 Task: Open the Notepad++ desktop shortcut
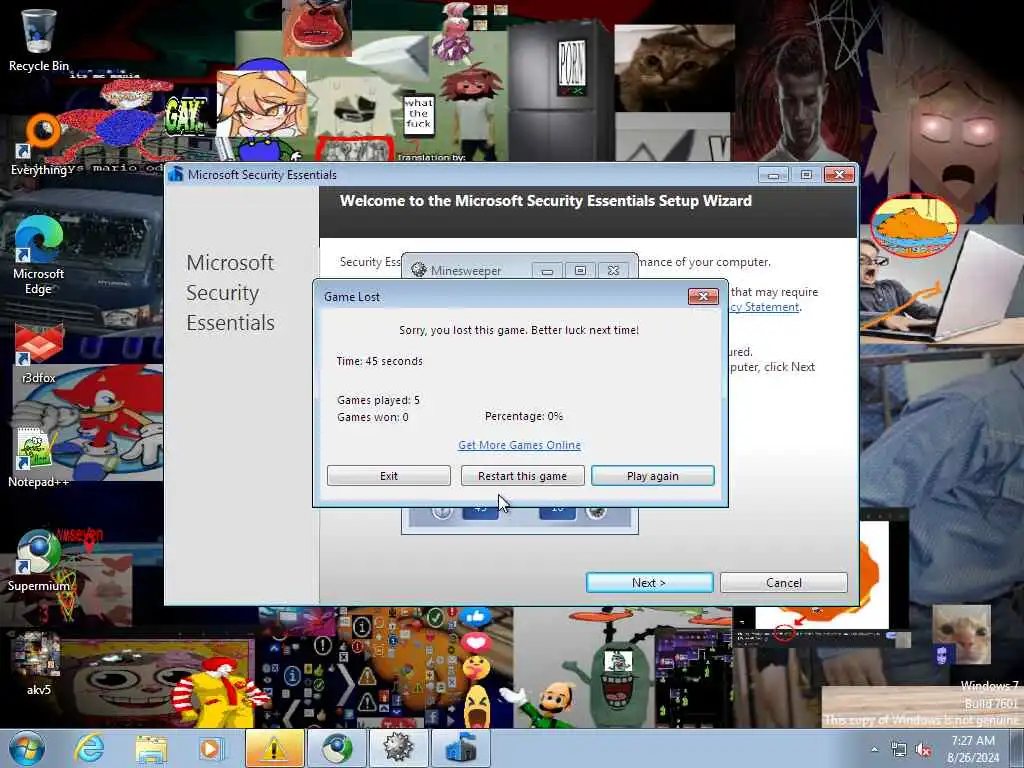pos(38,457)
